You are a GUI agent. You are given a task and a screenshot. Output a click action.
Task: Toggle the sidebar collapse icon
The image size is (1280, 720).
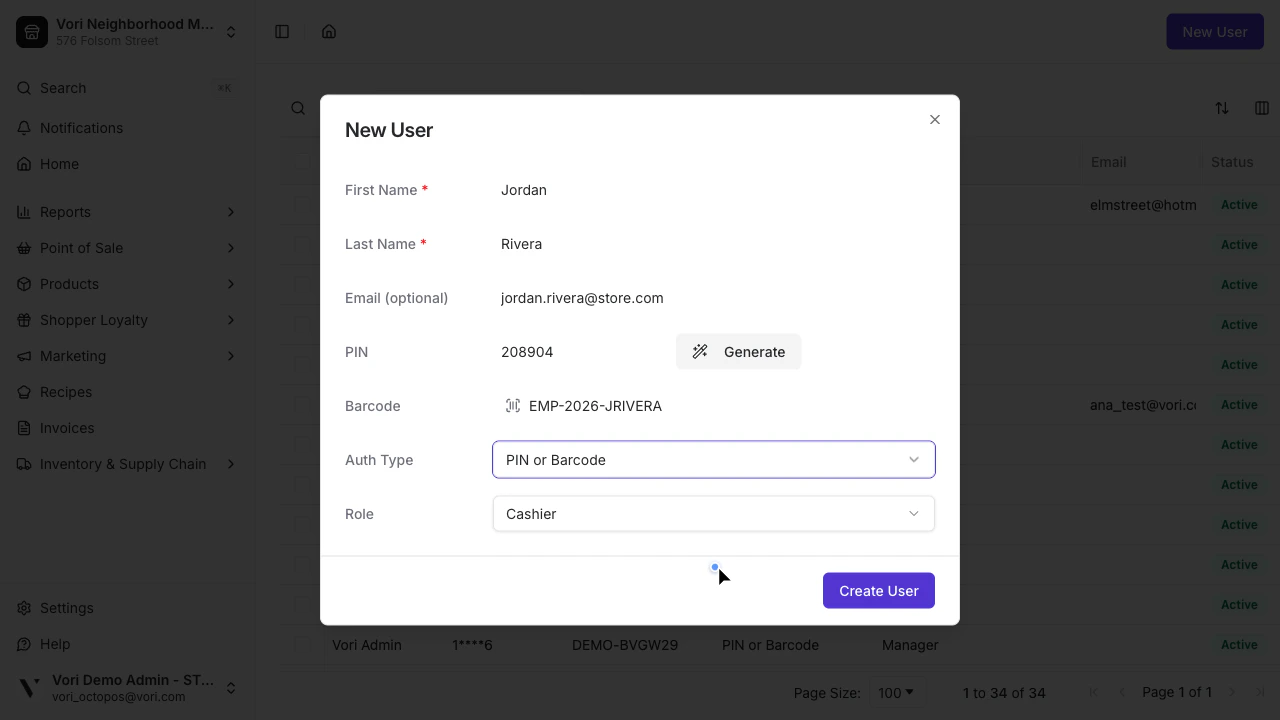coord(282,31)
